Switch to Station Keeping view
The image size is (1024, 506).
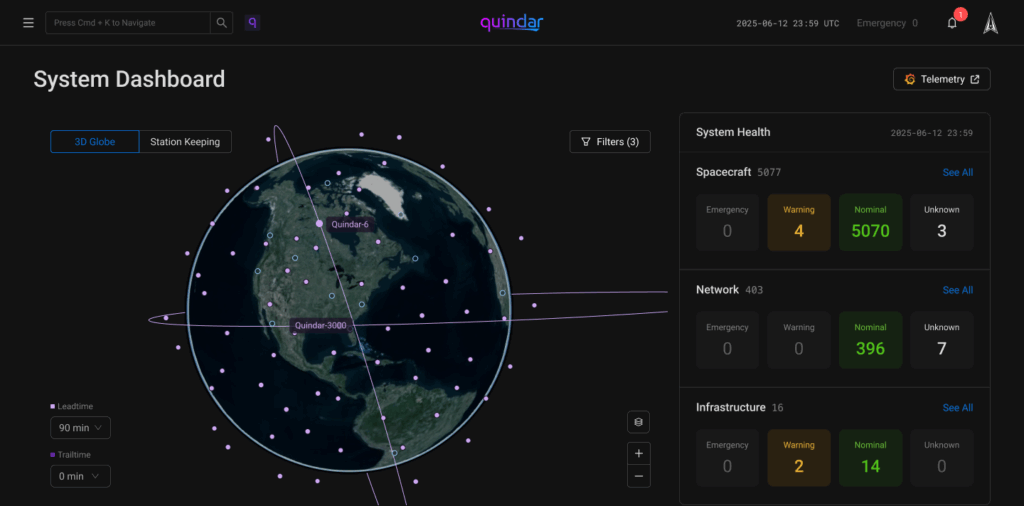[x=185, y=142]
